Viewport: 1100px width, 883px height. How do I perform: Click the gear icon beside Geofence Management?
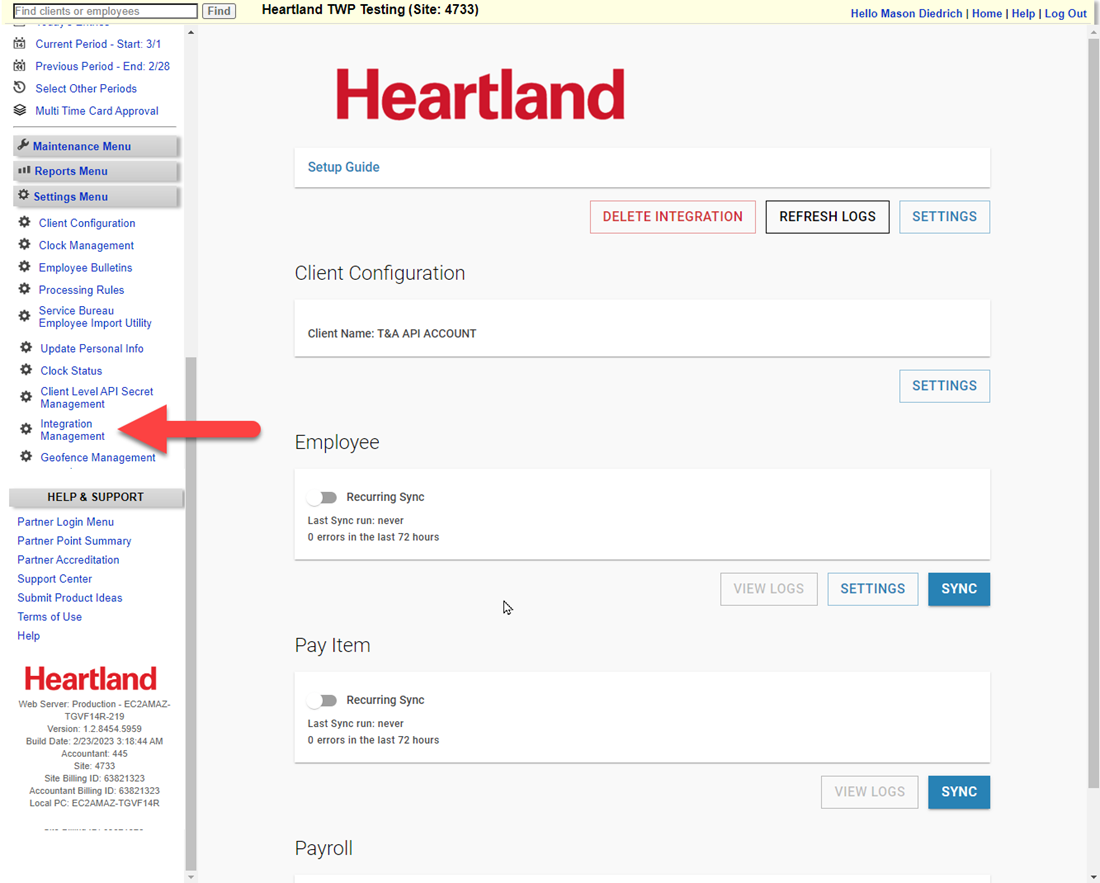point(24,457)
